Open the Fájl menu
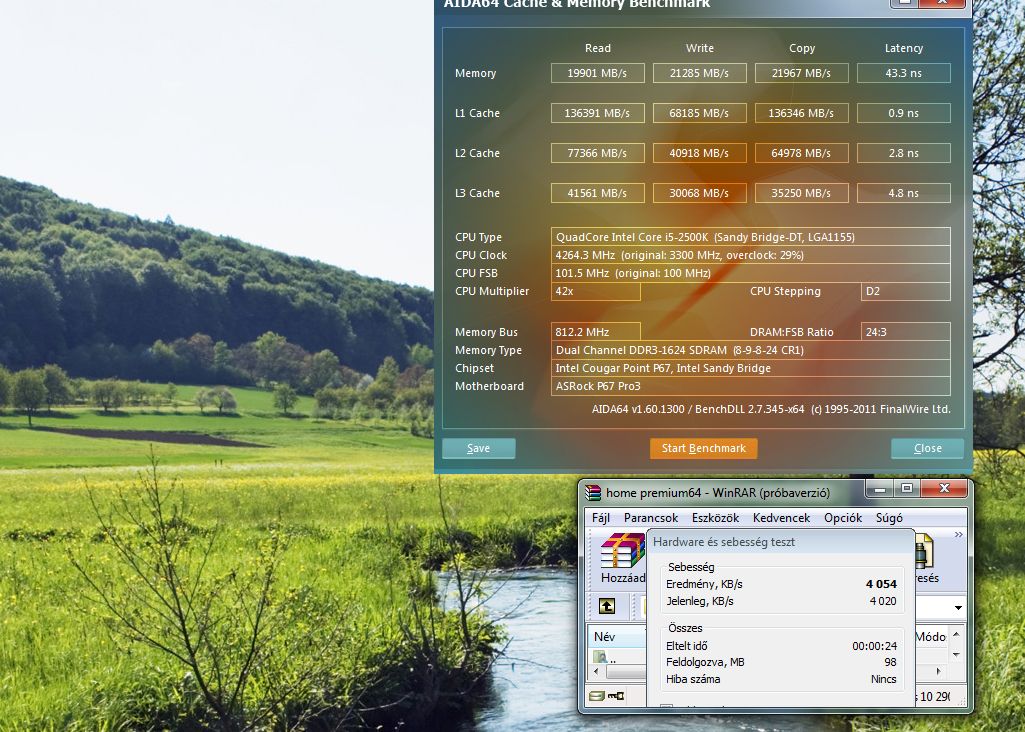Screen dimensions: 1025x732 601,518
